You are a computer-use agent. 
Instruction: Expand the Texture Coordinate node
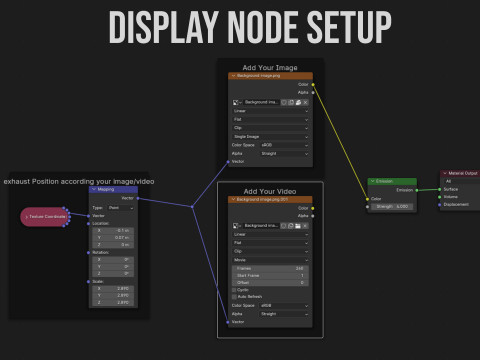pyautogui.click(x=27, y=217)
